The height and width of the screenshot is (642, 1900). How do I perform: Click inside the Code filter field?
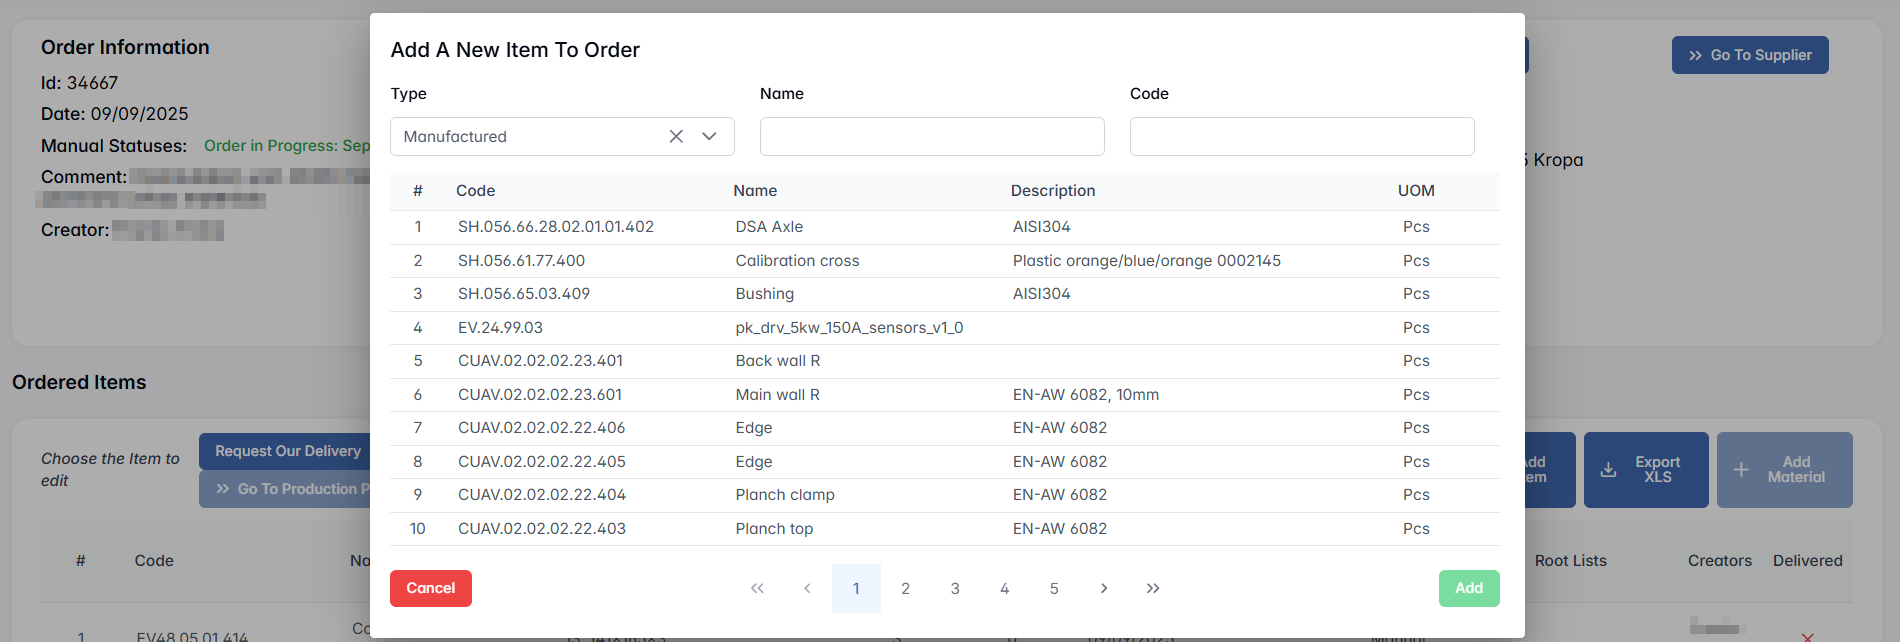(1301, 137)
